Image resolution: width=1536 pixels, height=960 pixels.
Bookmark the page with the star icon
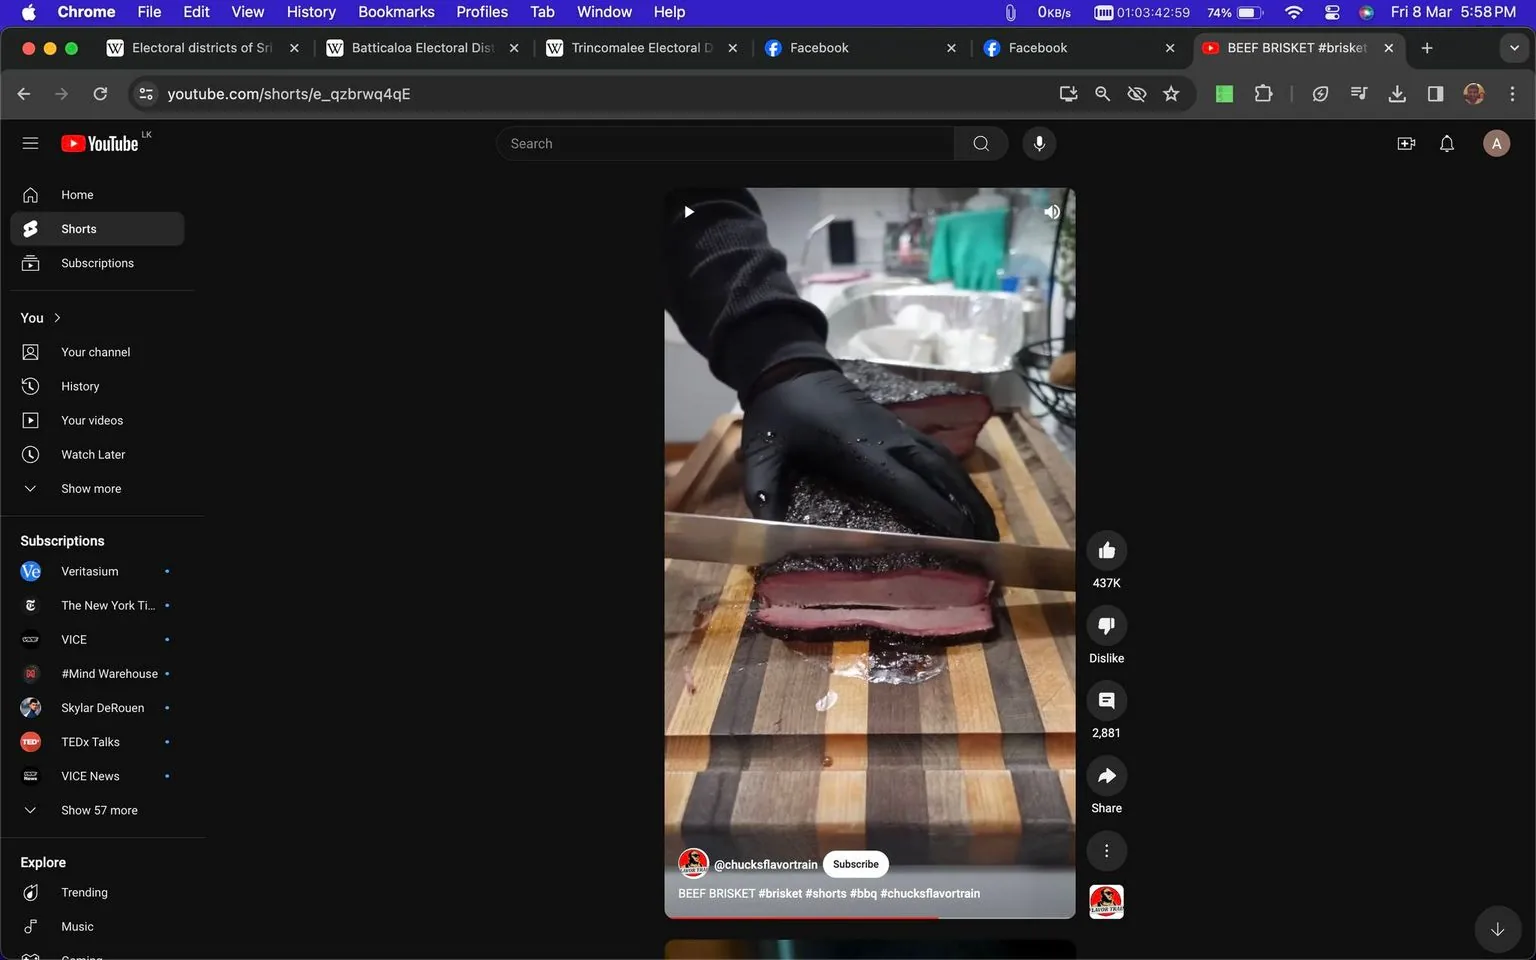[1171, 93]
